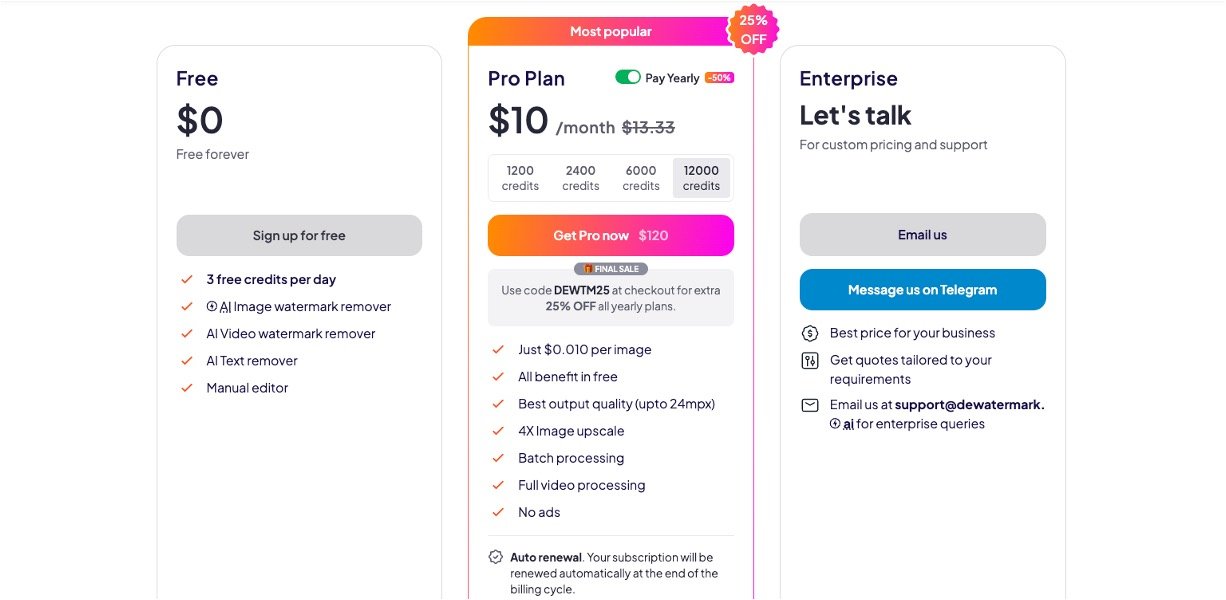Choose the 12000 credits tier
Screen dimensions: 1226x600
pos(701,178)
